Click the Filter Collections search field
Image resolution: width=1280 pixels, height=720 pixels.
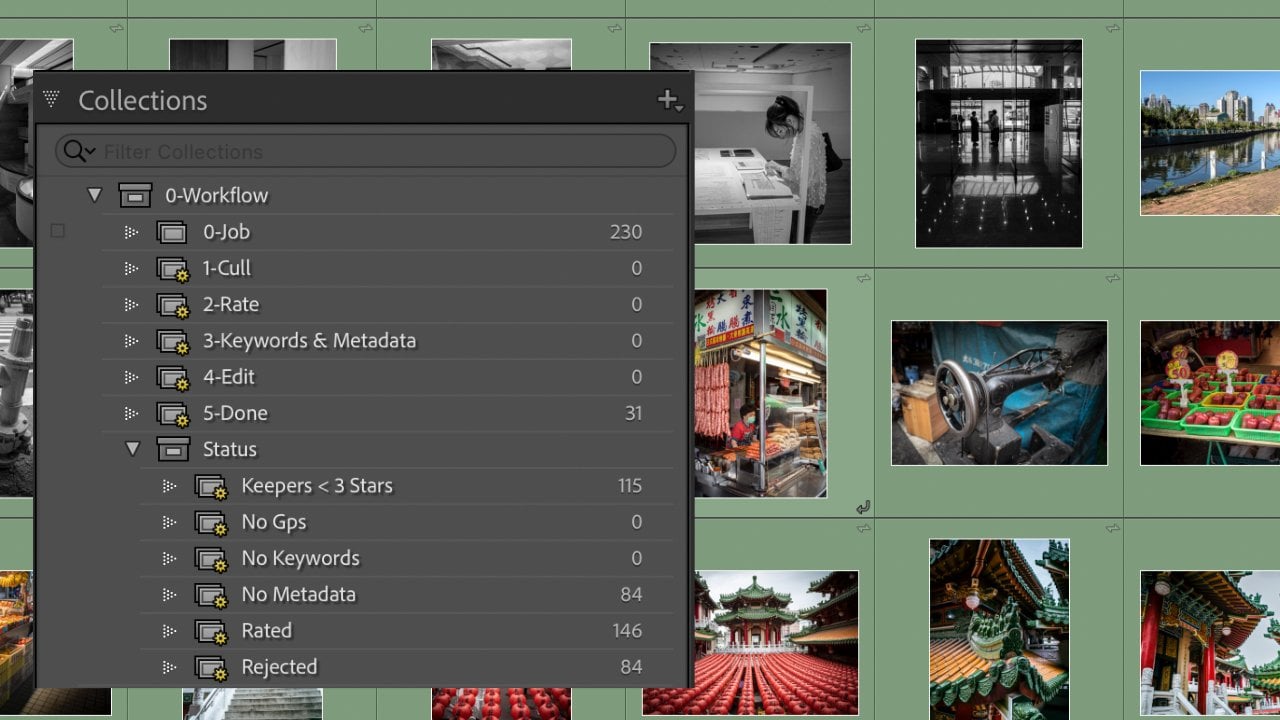pyautogui.click(x=380, y=152)
